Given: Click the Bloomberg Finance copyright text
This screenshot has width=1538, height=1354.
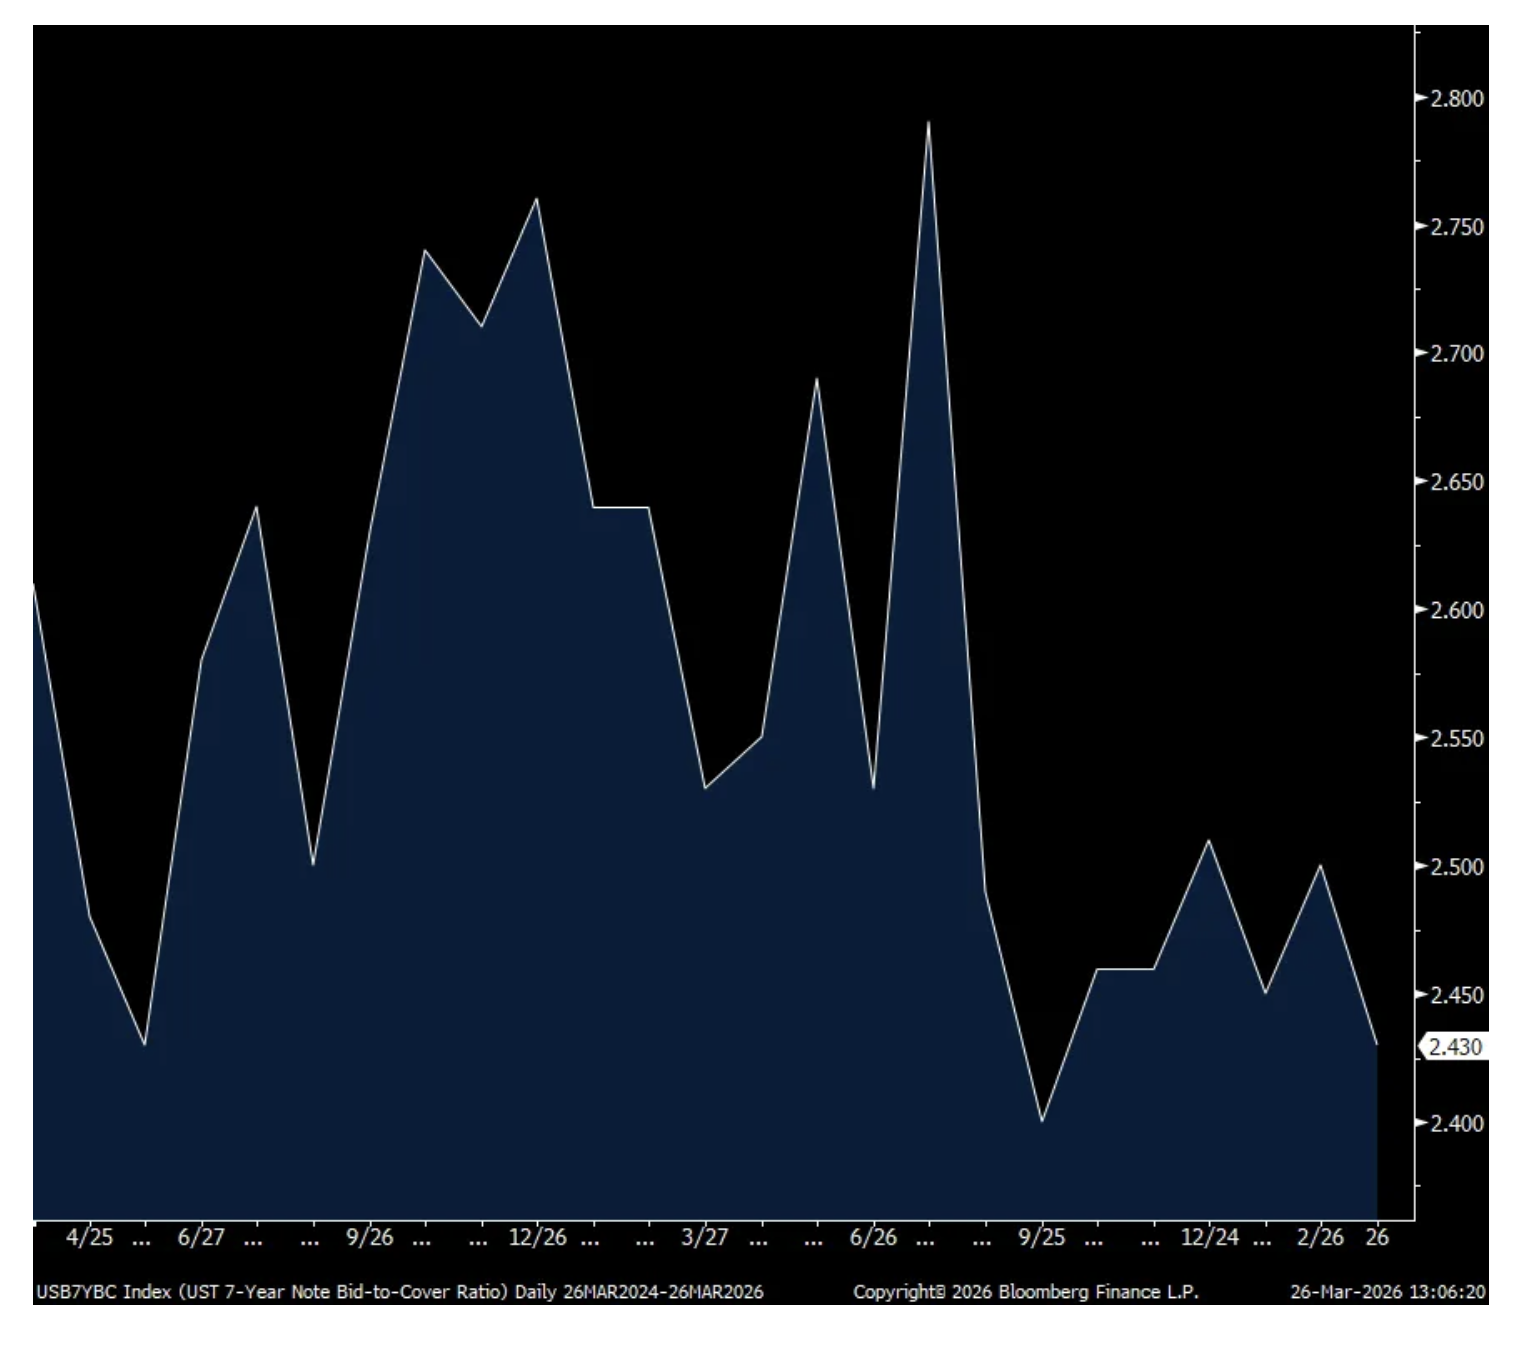Looking at the screenshot, I should click(x=1025, y=1292).
